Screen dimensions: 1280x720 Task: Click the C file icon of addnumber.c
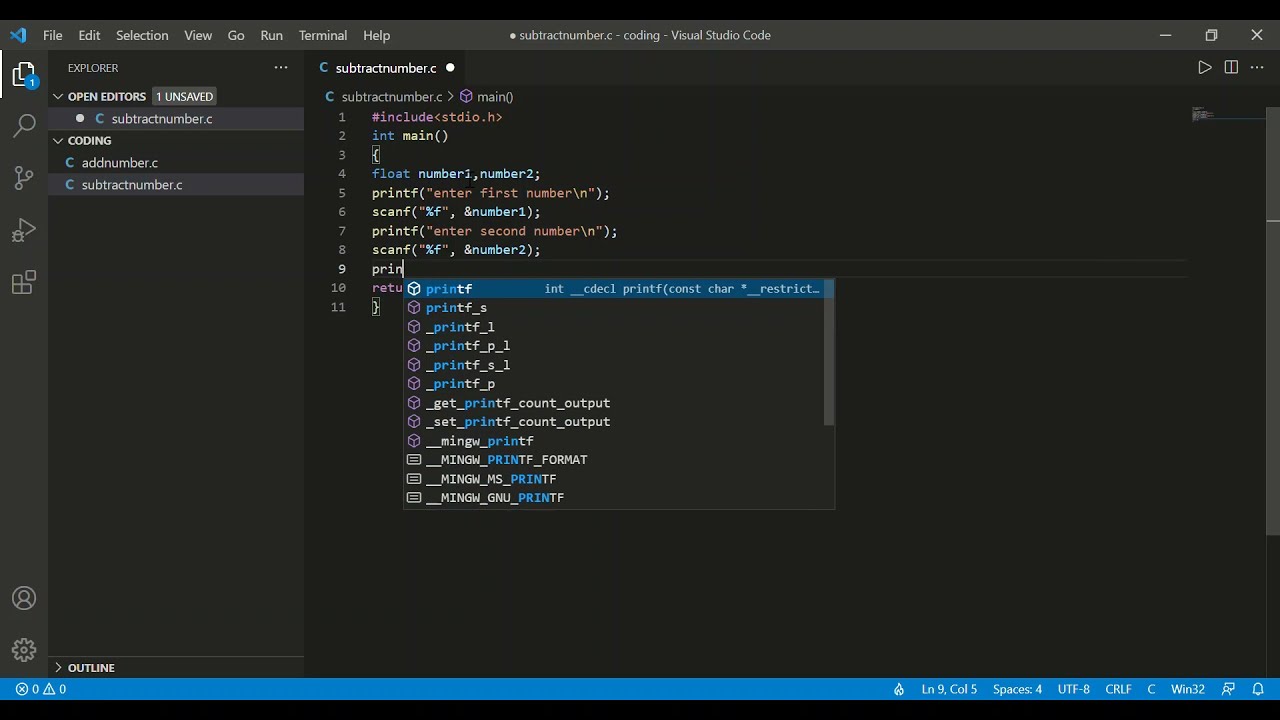(x=70, y=162)
